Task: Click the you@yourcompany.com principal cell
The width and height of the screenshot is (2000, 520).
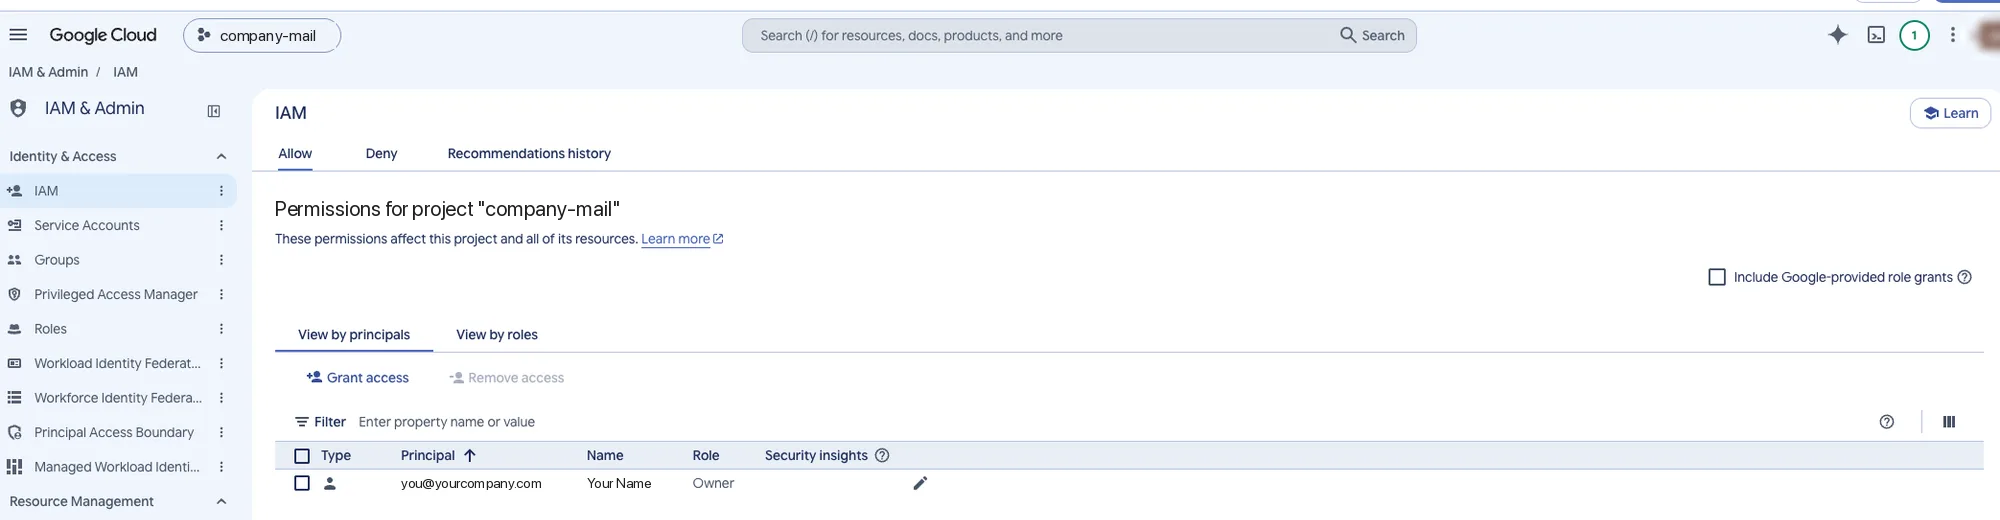Action: 471,483
